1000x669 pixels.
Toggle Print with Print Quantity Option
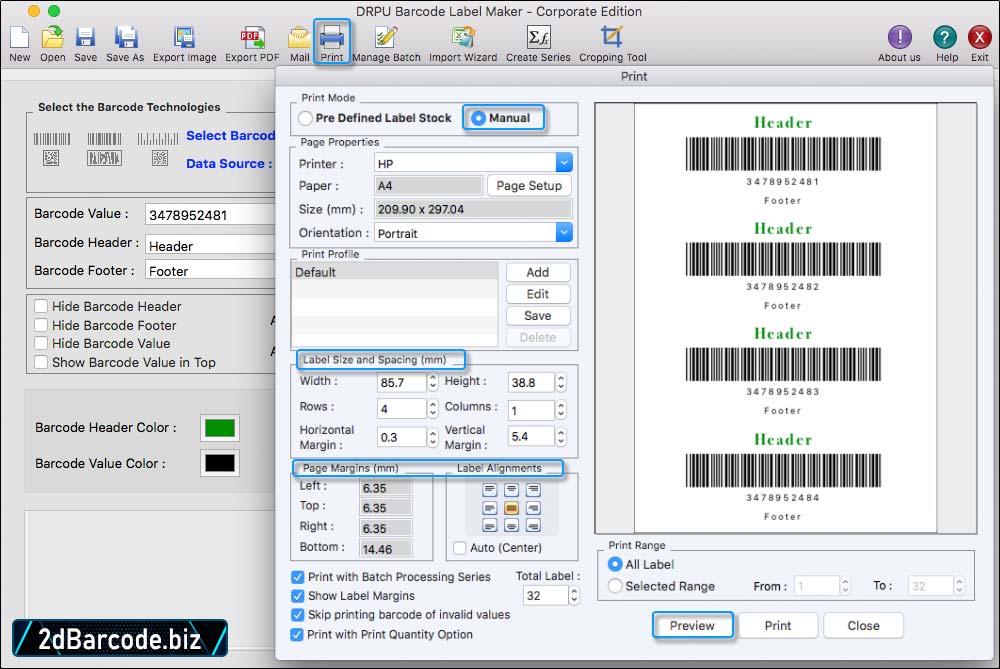(x=297, y=635)
